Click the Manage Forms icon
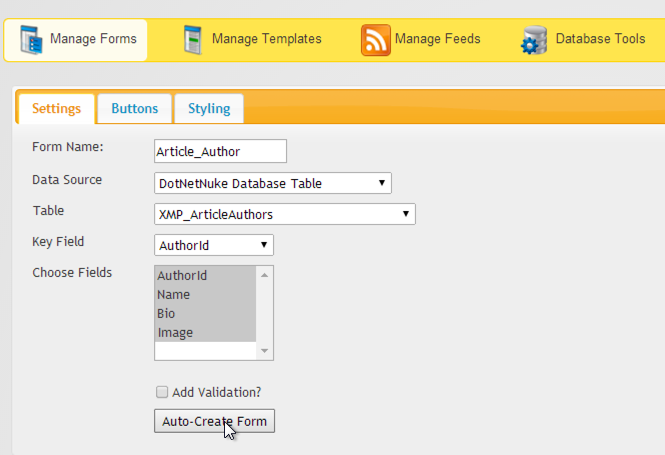665x455 pixels. tap(31, 40)
